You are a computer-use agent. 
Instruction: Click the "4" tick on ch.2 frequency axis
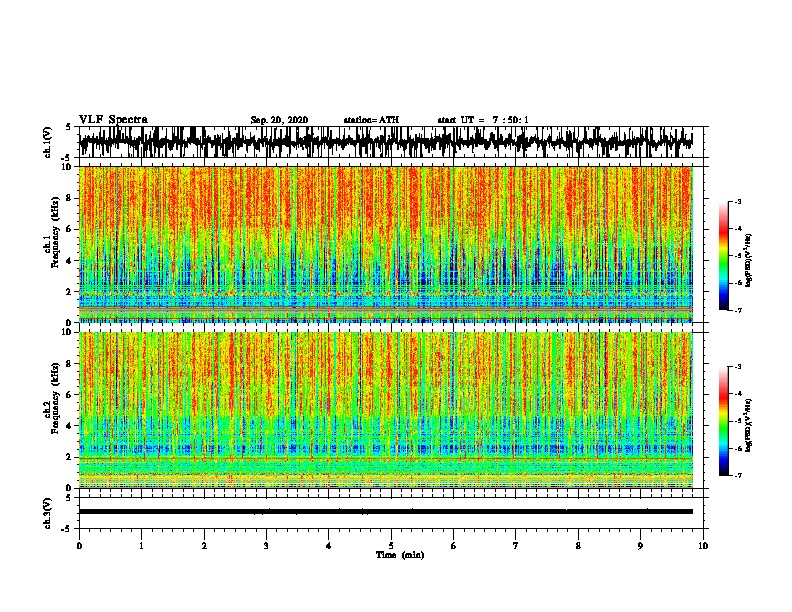[70, 426]
